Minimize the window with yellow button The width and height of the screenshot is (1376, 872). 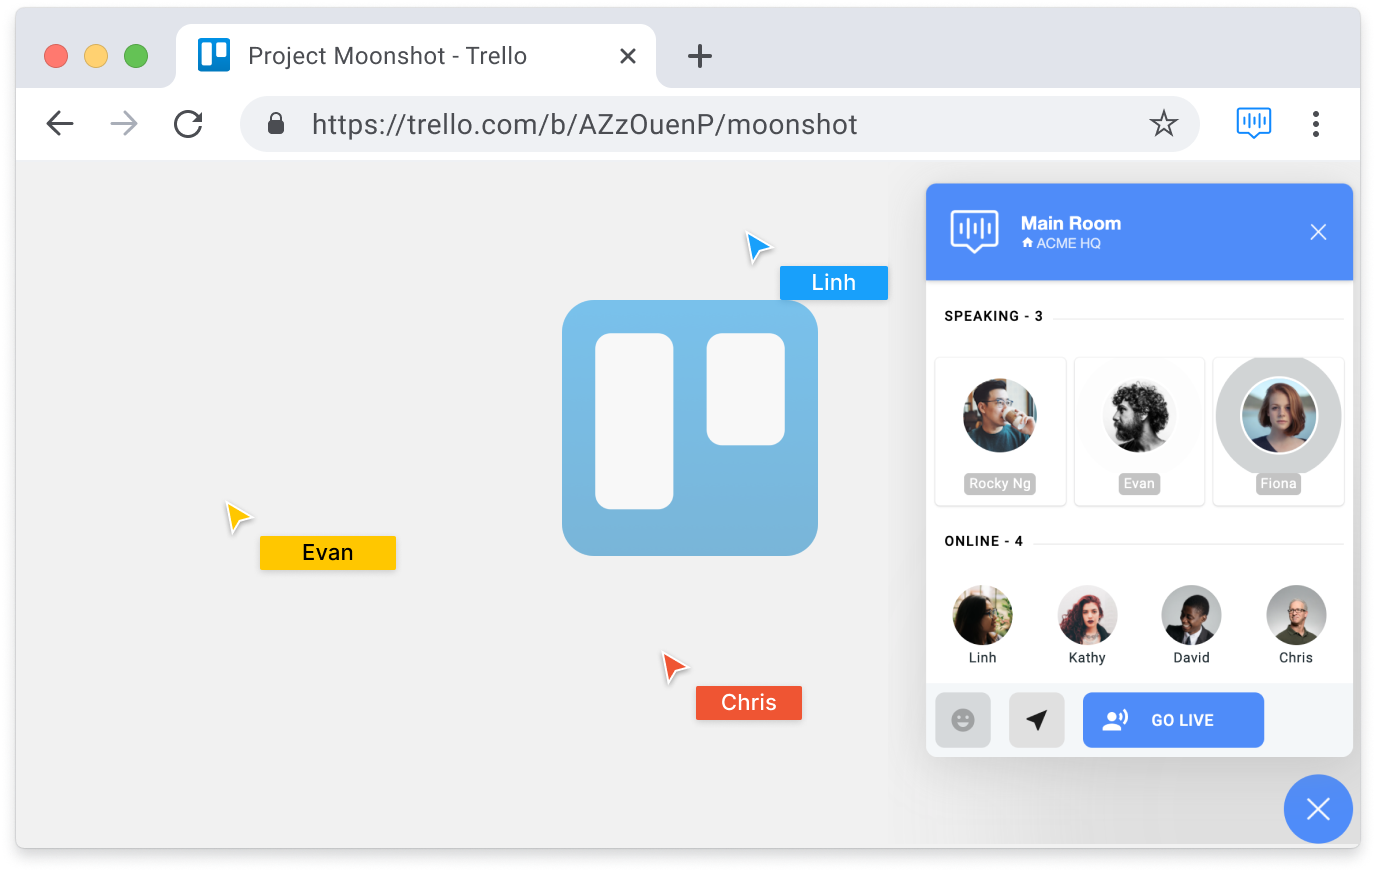96,56
